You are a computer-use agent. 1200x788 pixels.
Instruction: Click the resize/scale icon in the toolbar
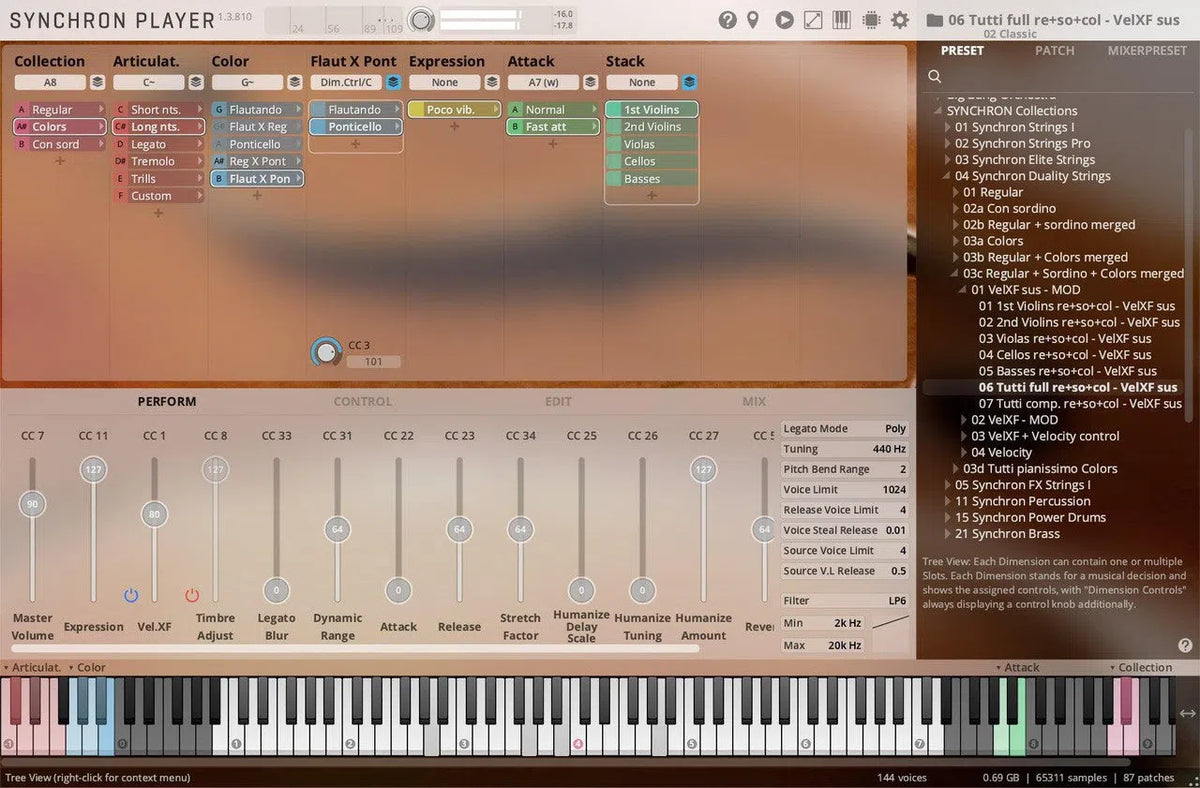[x=812, y=19]
